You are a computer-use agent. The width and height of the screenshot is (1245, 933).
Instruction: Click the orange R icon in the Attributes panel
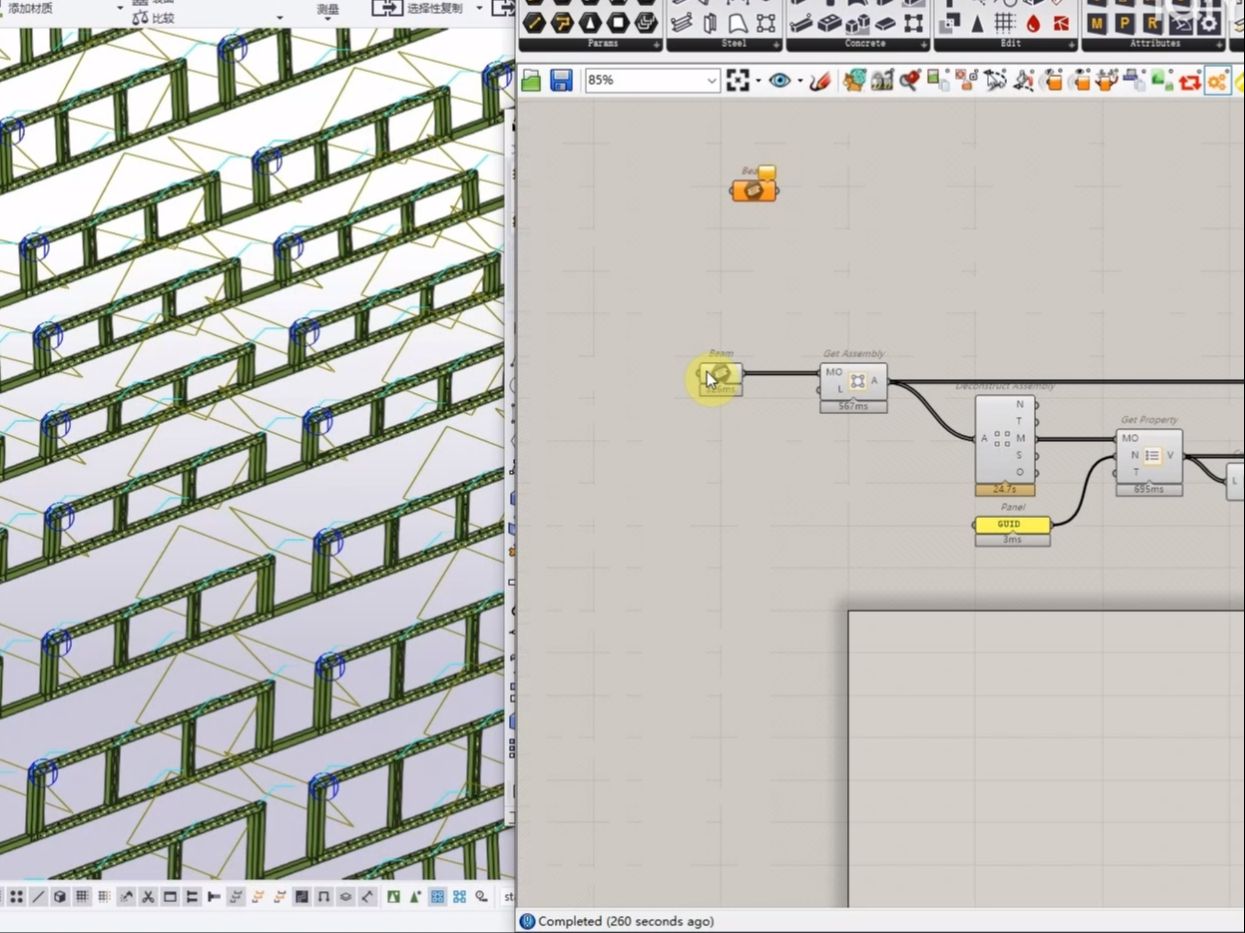coord(1153,23)
